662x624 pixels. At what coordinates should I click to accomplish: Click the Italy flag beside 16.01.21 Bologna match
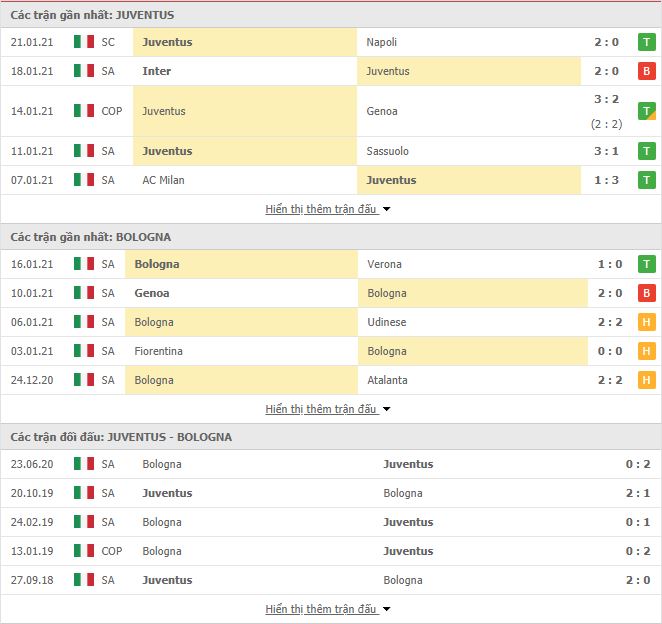(84, 264)
